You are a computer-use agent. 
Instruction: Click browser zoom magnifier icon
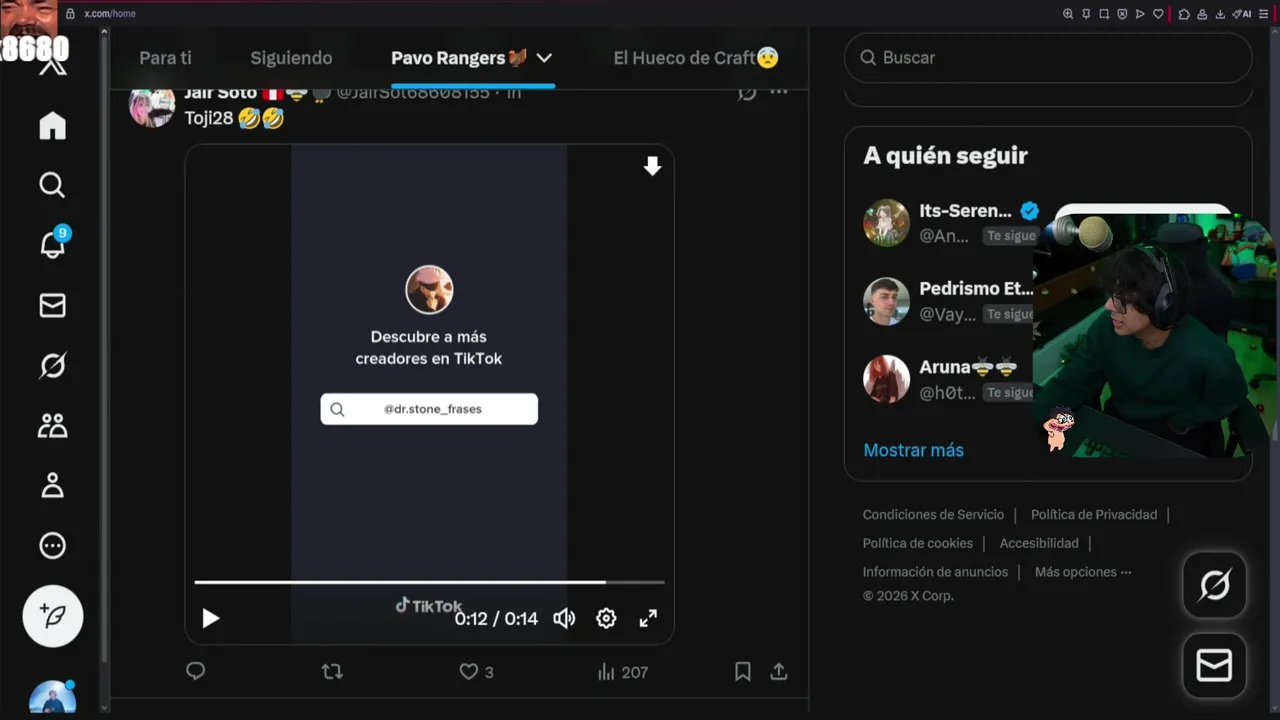pos(1068,14)
